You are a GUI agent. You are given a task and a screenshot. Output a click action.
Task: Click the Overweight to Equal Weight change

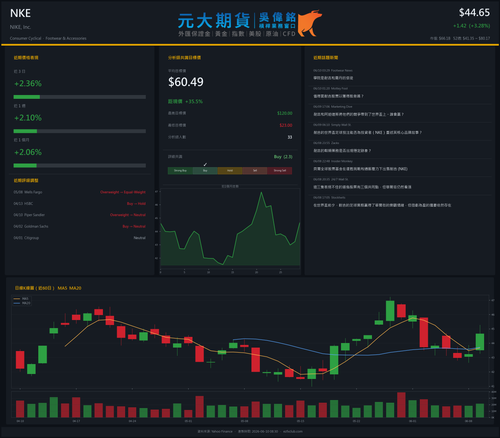point(123,192)
